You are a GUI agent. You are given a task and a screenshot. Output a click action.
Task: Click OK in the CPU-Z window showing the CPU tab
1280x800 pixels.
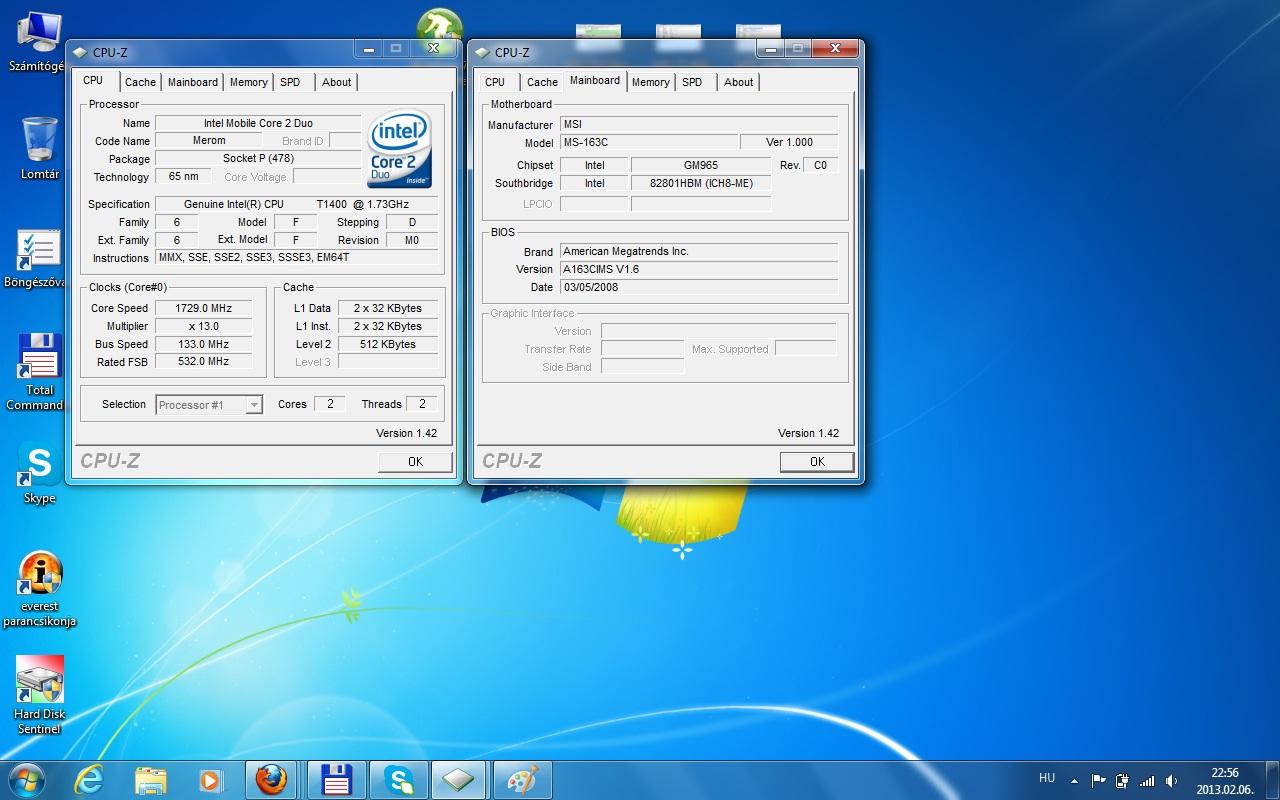415,462
